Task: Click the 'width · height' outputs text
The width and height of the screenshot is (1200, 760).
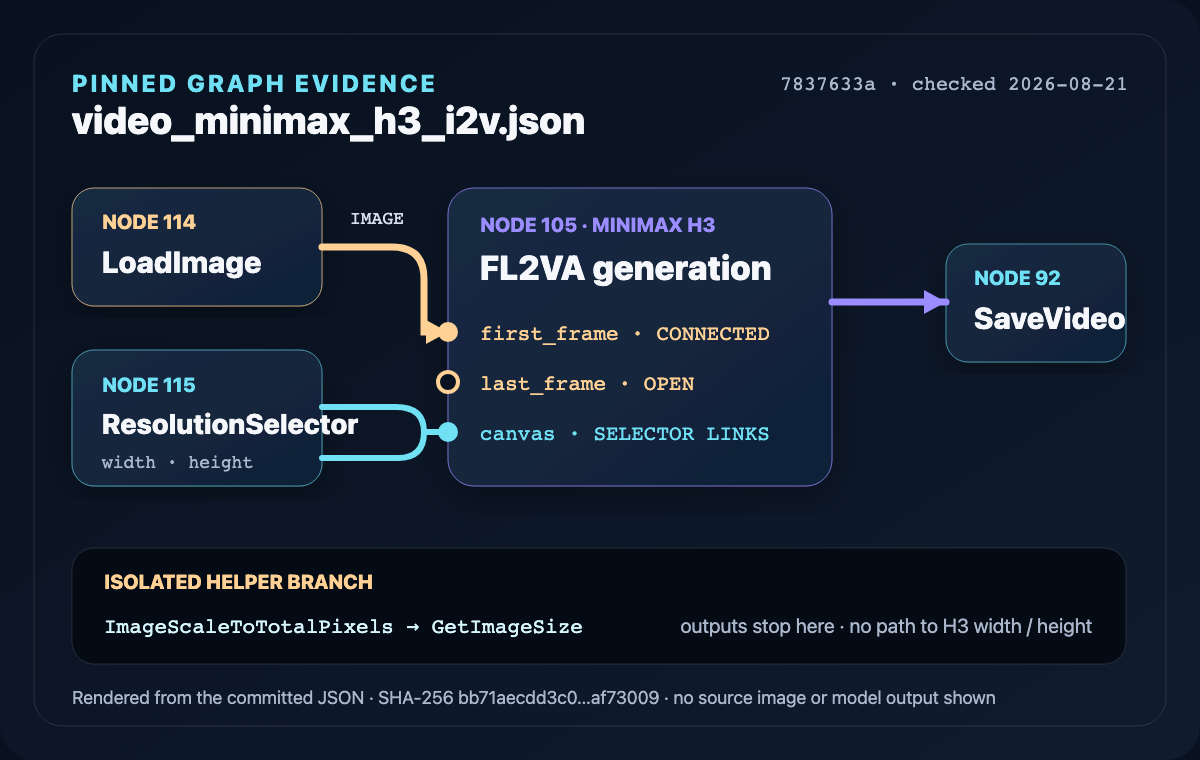Action: (177, 462)
